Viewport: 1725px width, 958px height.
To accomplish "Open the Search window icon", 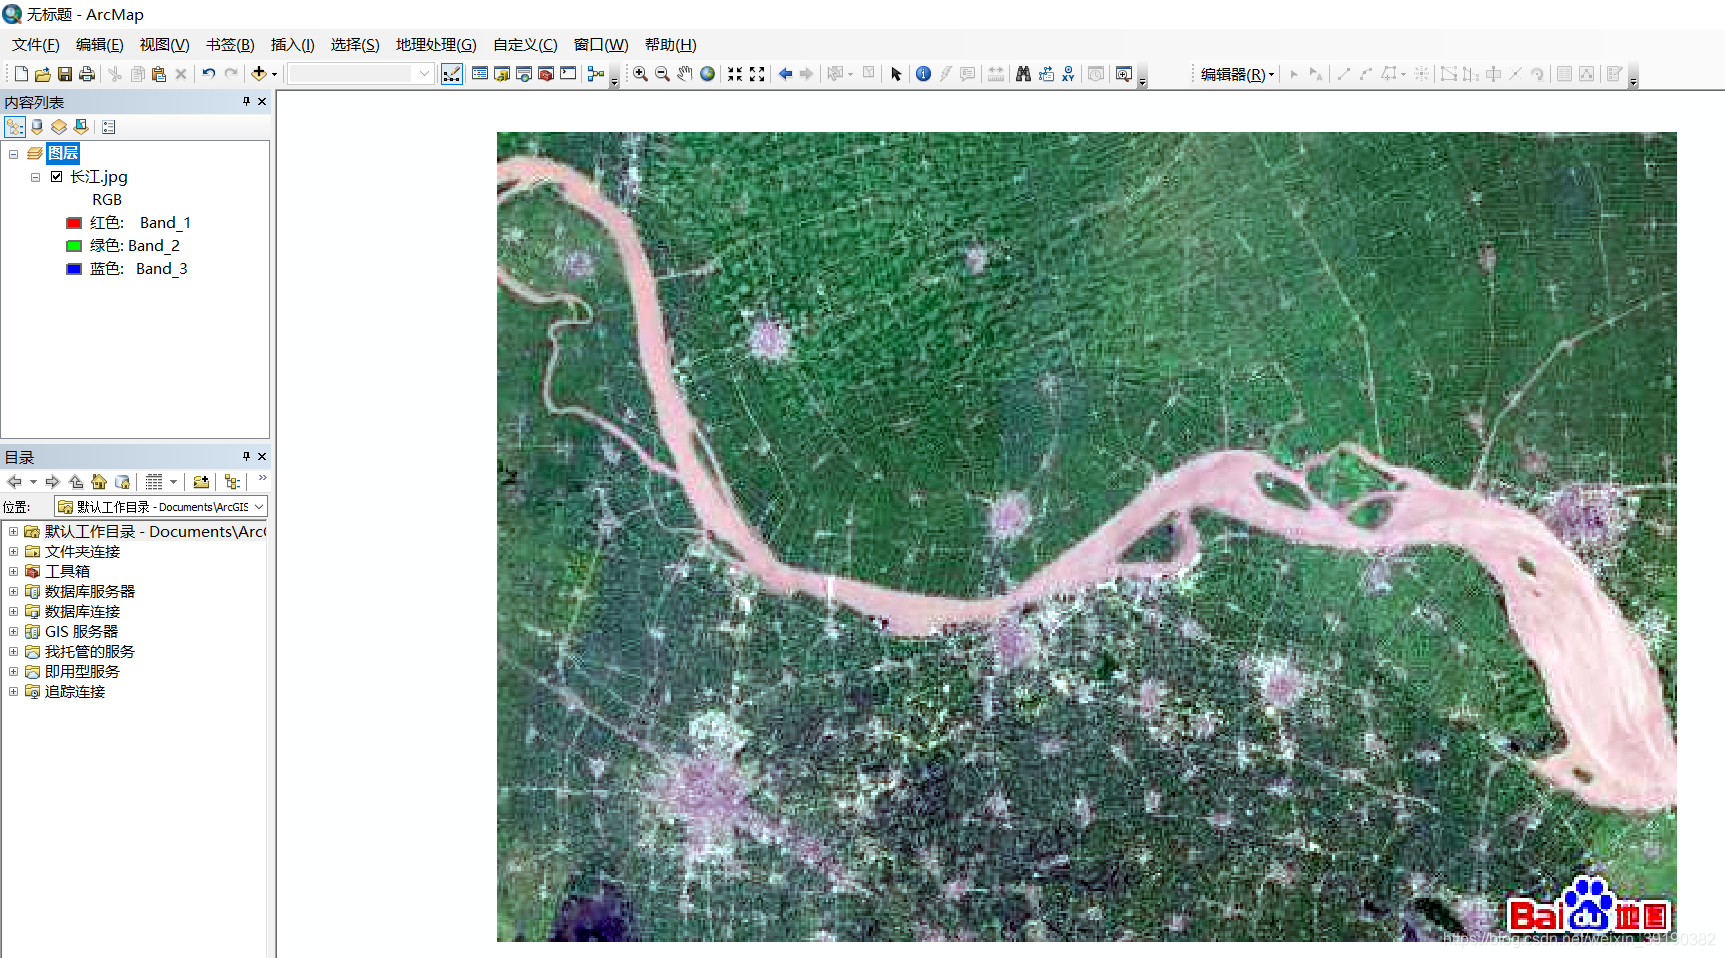I will [524, 74].
